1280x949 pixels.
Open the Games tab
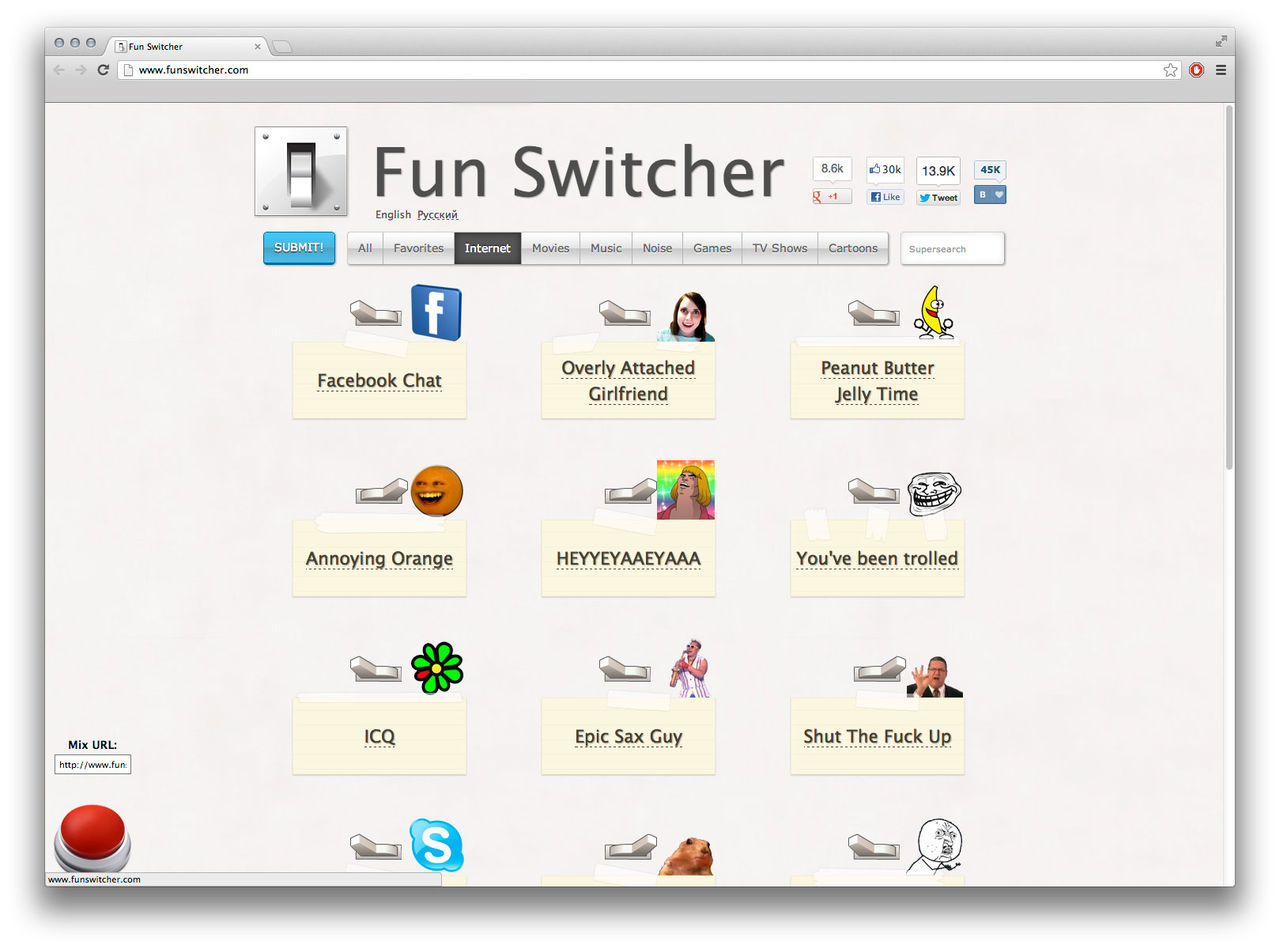(x=712, y=248)
